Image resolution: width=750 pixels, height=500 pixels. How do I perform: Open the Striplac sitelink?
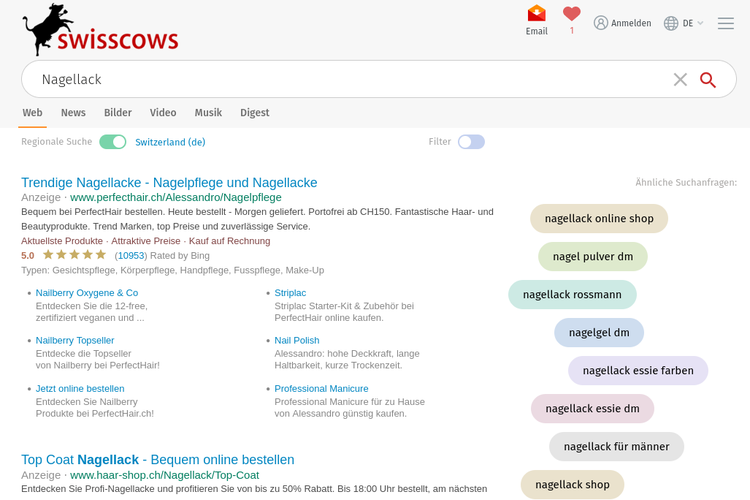pos(290,293)
